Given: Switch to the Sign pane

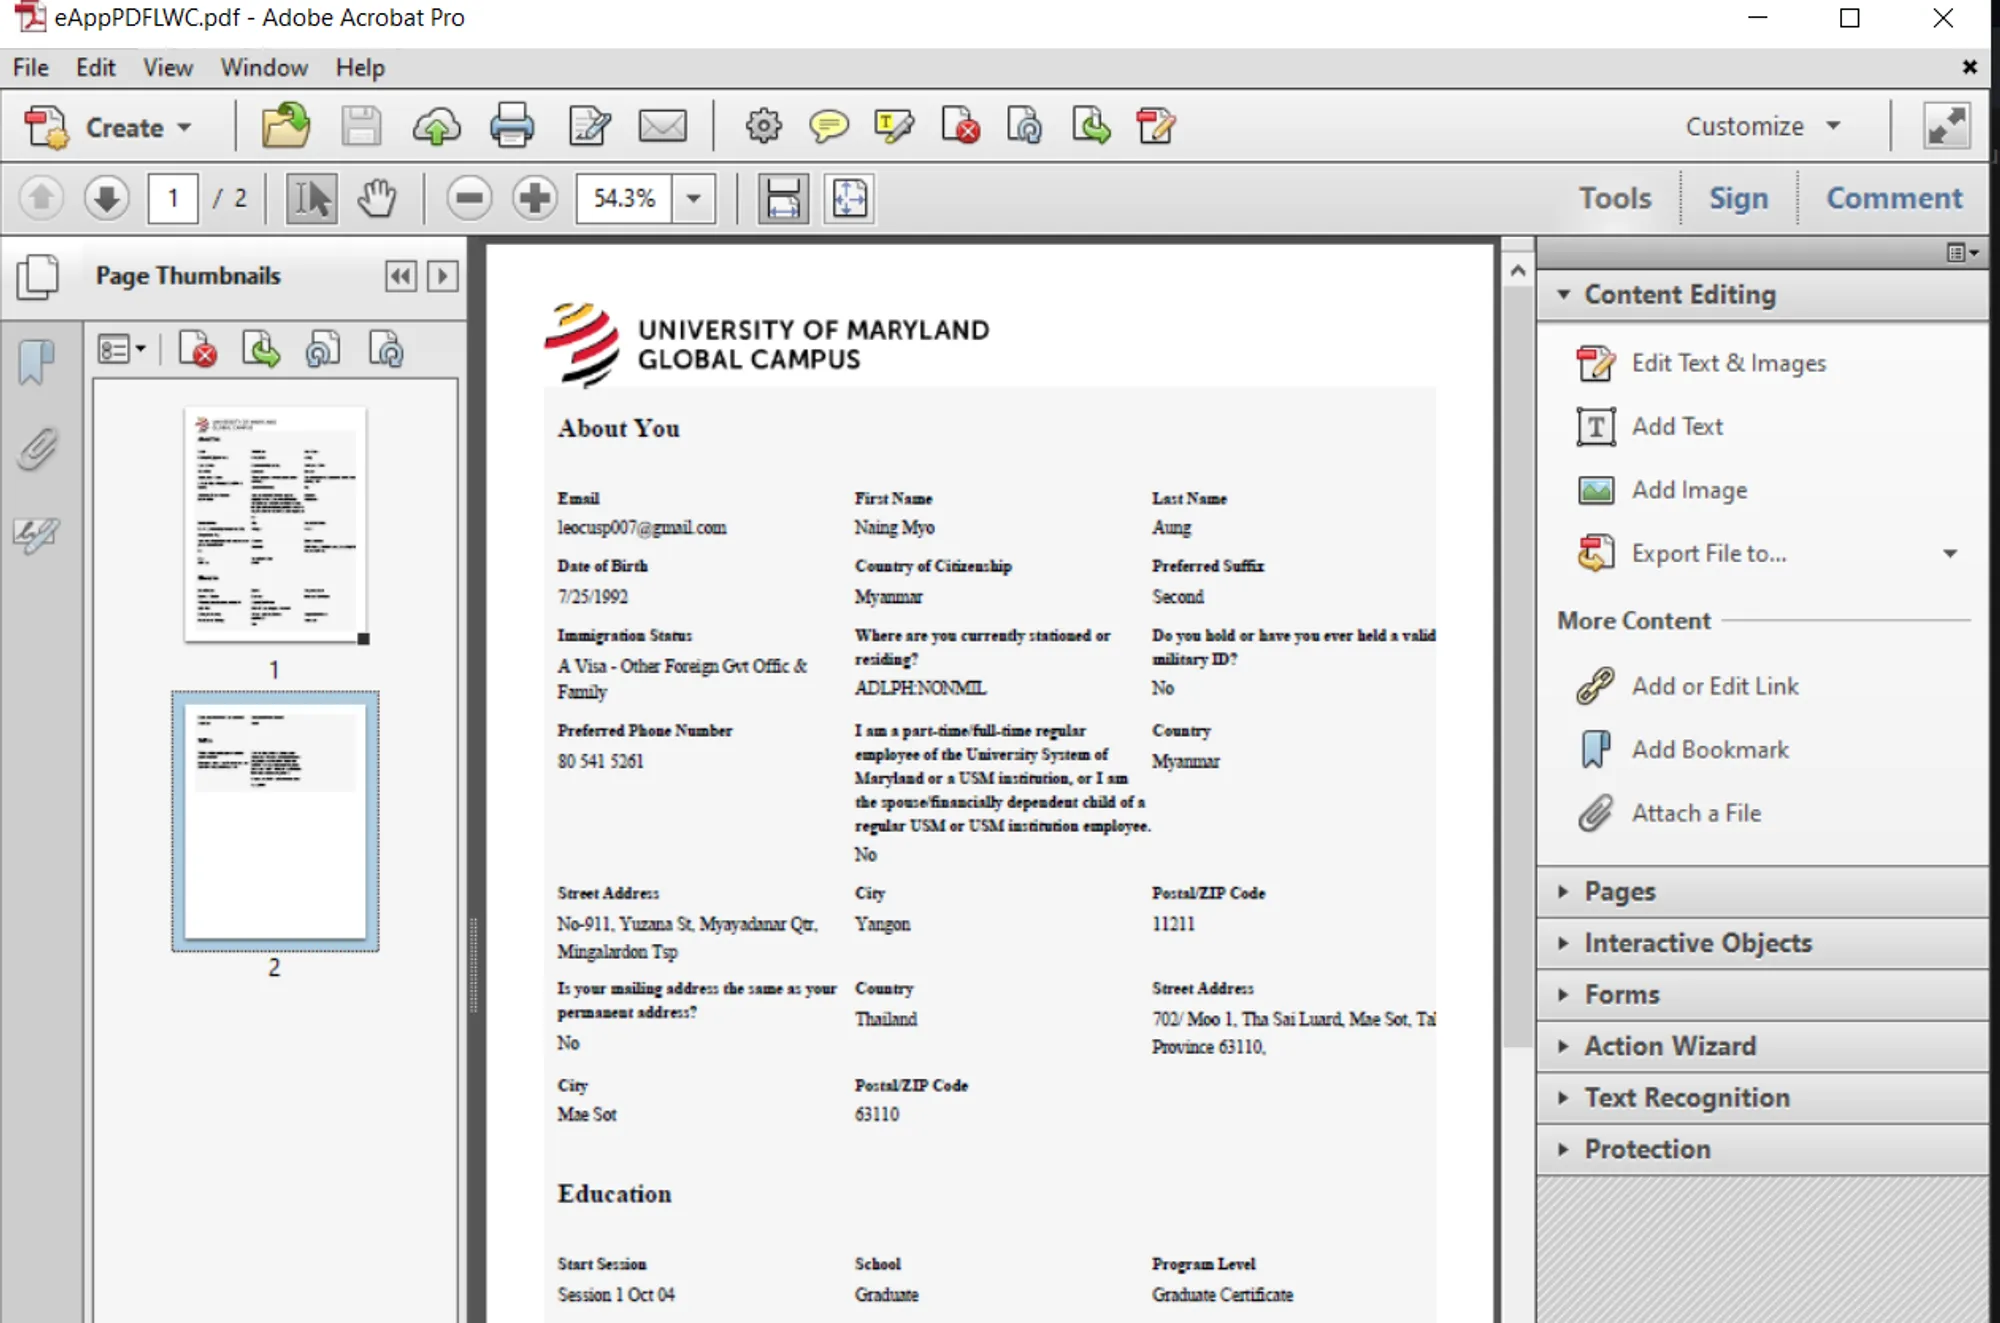Looking at the screenshot, I should point(1738,198).
